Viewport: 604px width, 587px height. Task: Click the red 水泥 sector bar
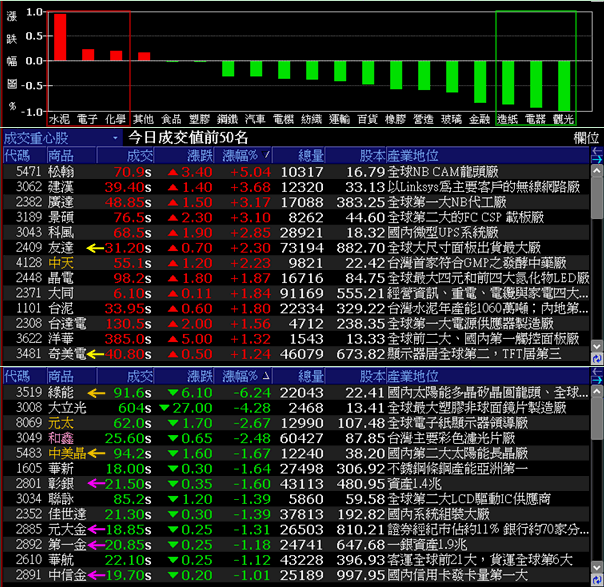tap(60, 37)
